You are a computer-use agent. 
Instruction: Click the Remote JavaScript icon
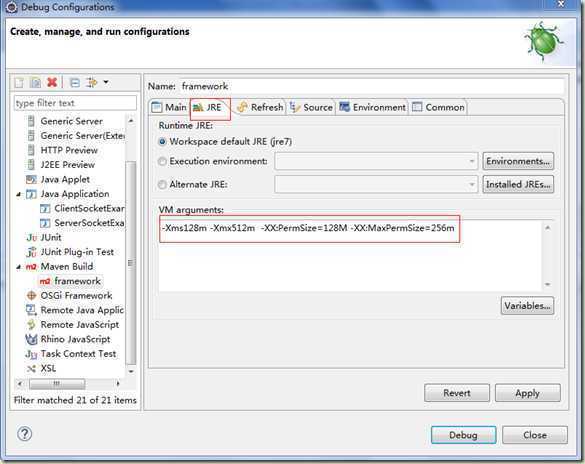pyautogui.click(x=31, y=325)
